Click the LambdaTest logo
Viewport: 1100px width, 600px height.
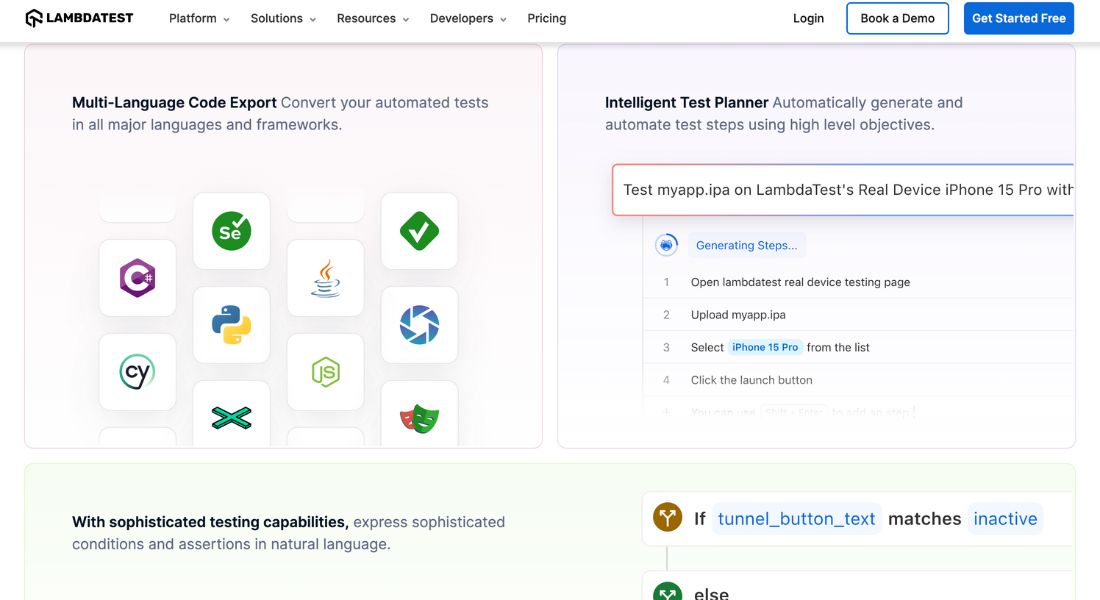point(79,18)
